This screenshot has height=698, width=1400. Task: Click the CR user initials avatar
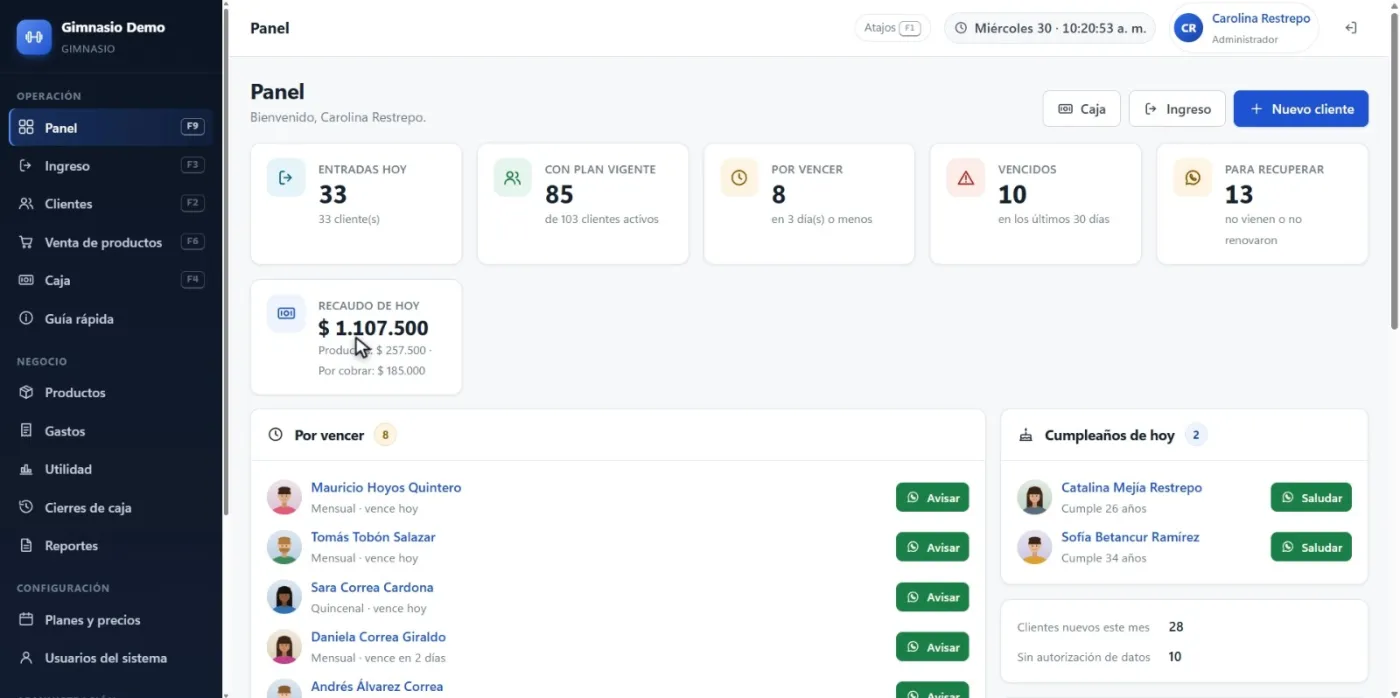pyautogui.click(x=1188, y=28)
